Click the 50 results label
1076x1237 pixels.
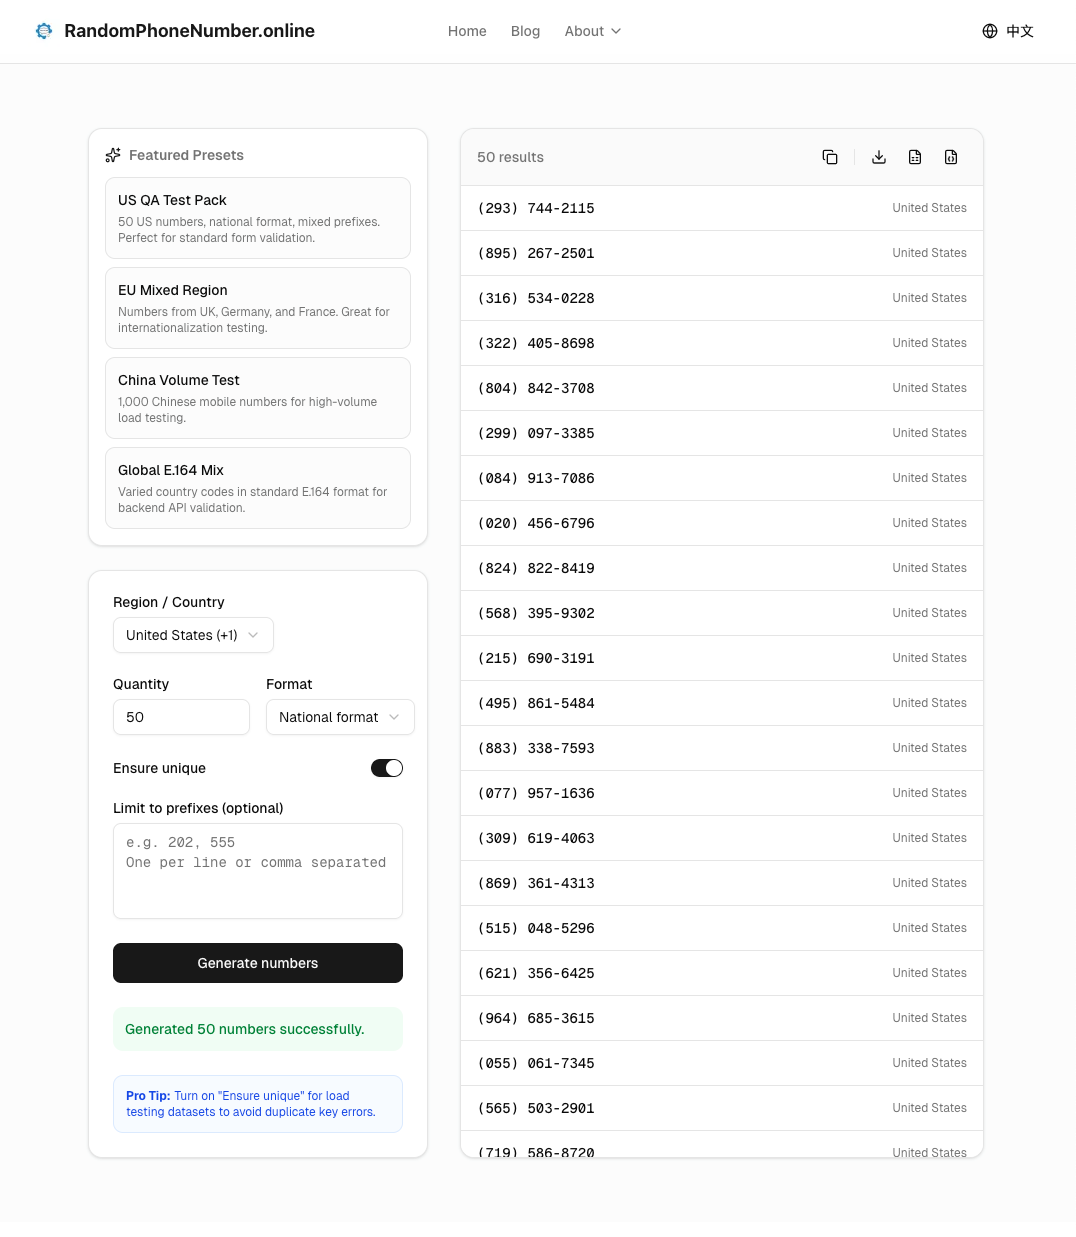pyautogui.click(x=510, y=157)
